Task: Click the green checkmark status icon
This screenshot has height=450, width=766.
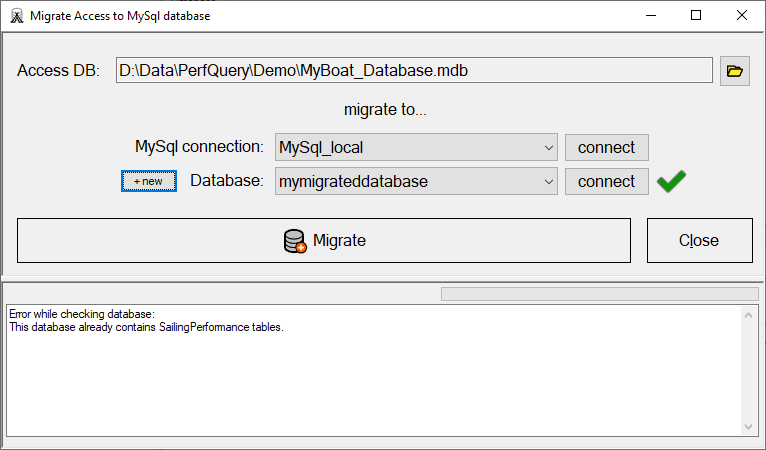Action: (x=671, y=181)
